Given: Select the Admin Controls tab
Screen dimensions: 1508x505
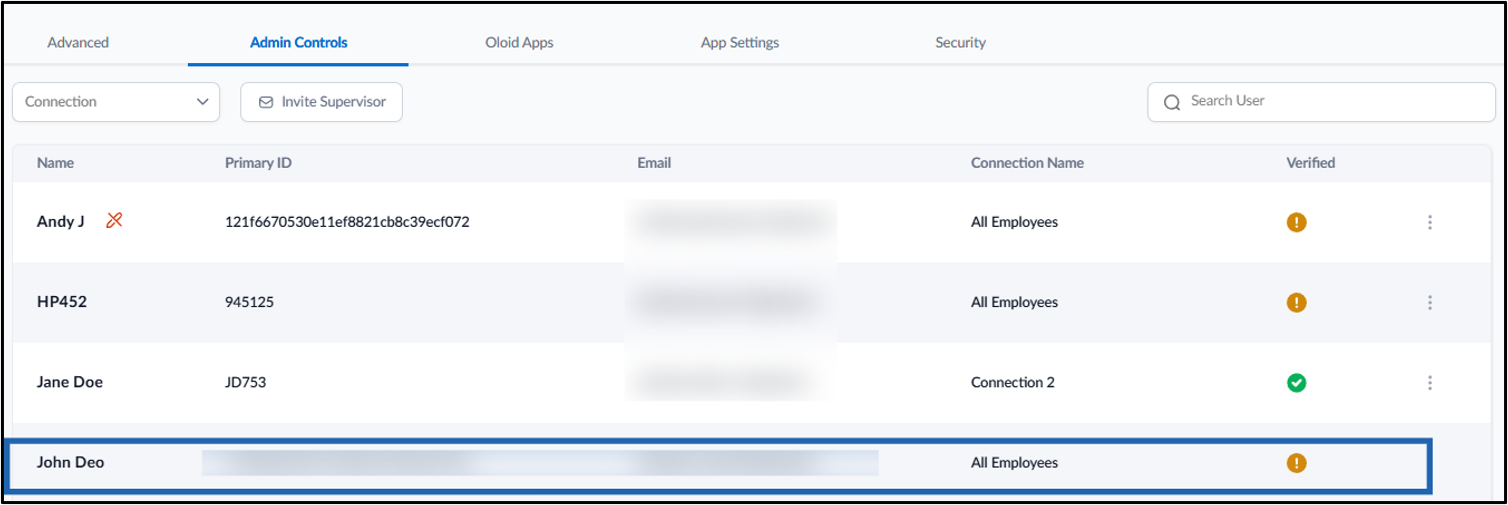Looking at the screenshot, I should pos(298,42).
